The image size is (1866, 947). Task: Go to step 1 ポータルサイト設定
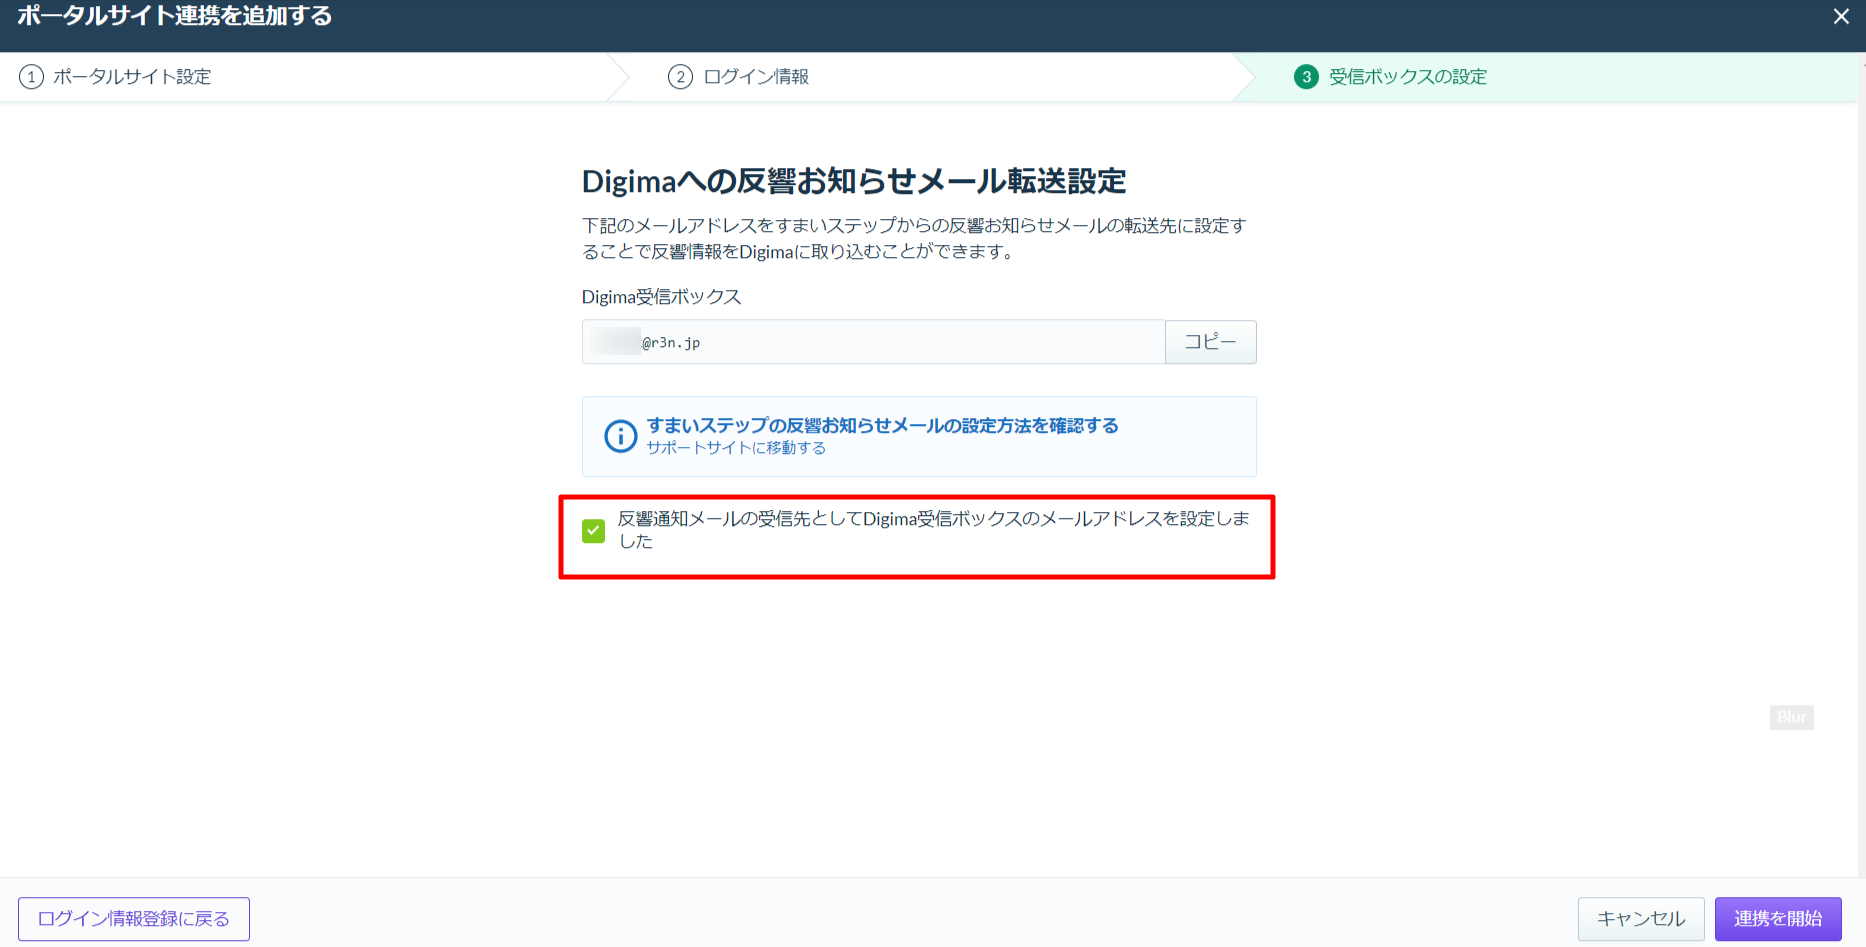coord(116,77)
